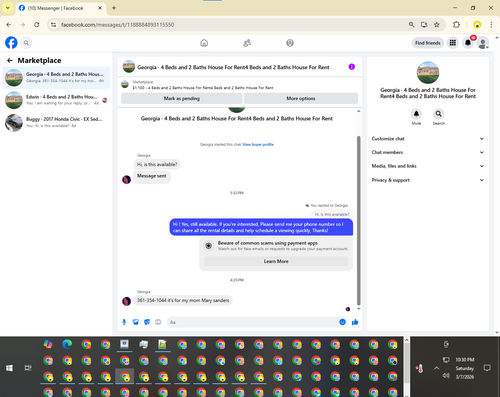Viewport: 500px width, 397px height.
Task: Open the Facebook menu grid icon
Action: [453, 43]
